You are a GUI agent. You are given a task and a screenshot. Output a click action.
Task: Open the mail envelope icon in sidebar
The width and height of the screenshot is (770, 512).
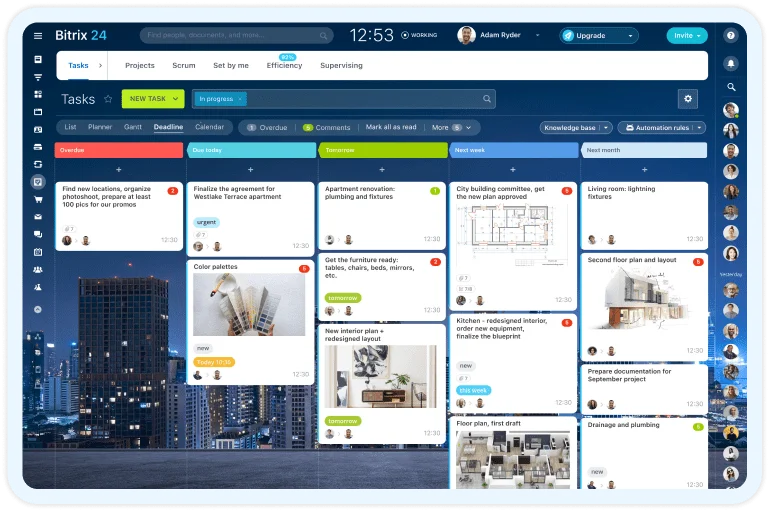[x=38, y=217]
